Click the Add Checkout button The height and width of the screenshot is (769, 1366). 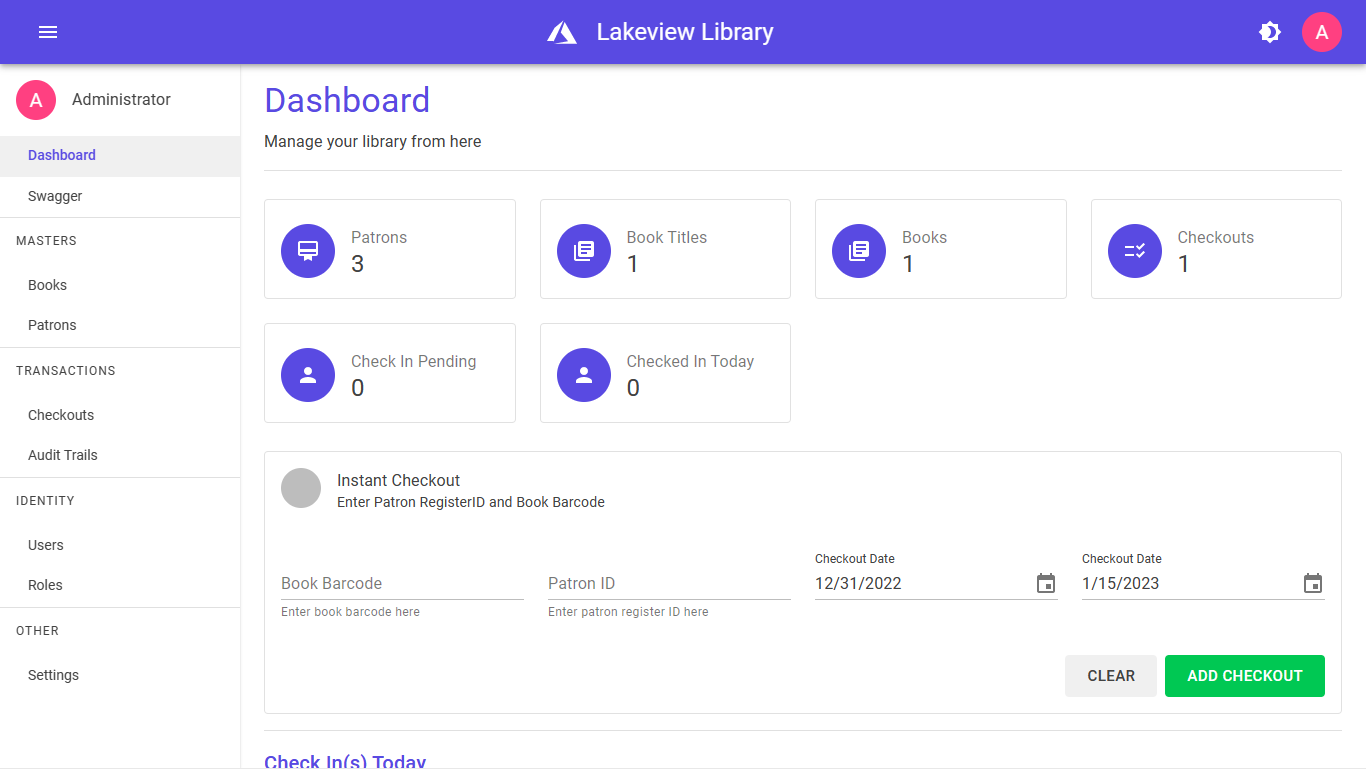[1245, 676]
